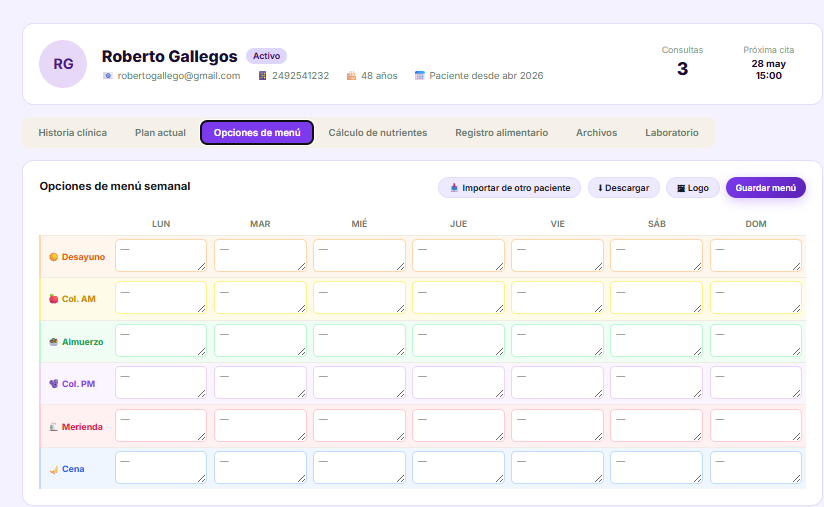Click the Almuerzo field for JUE
The width and height of the screenshot is (824, 507).
[458, 340]
